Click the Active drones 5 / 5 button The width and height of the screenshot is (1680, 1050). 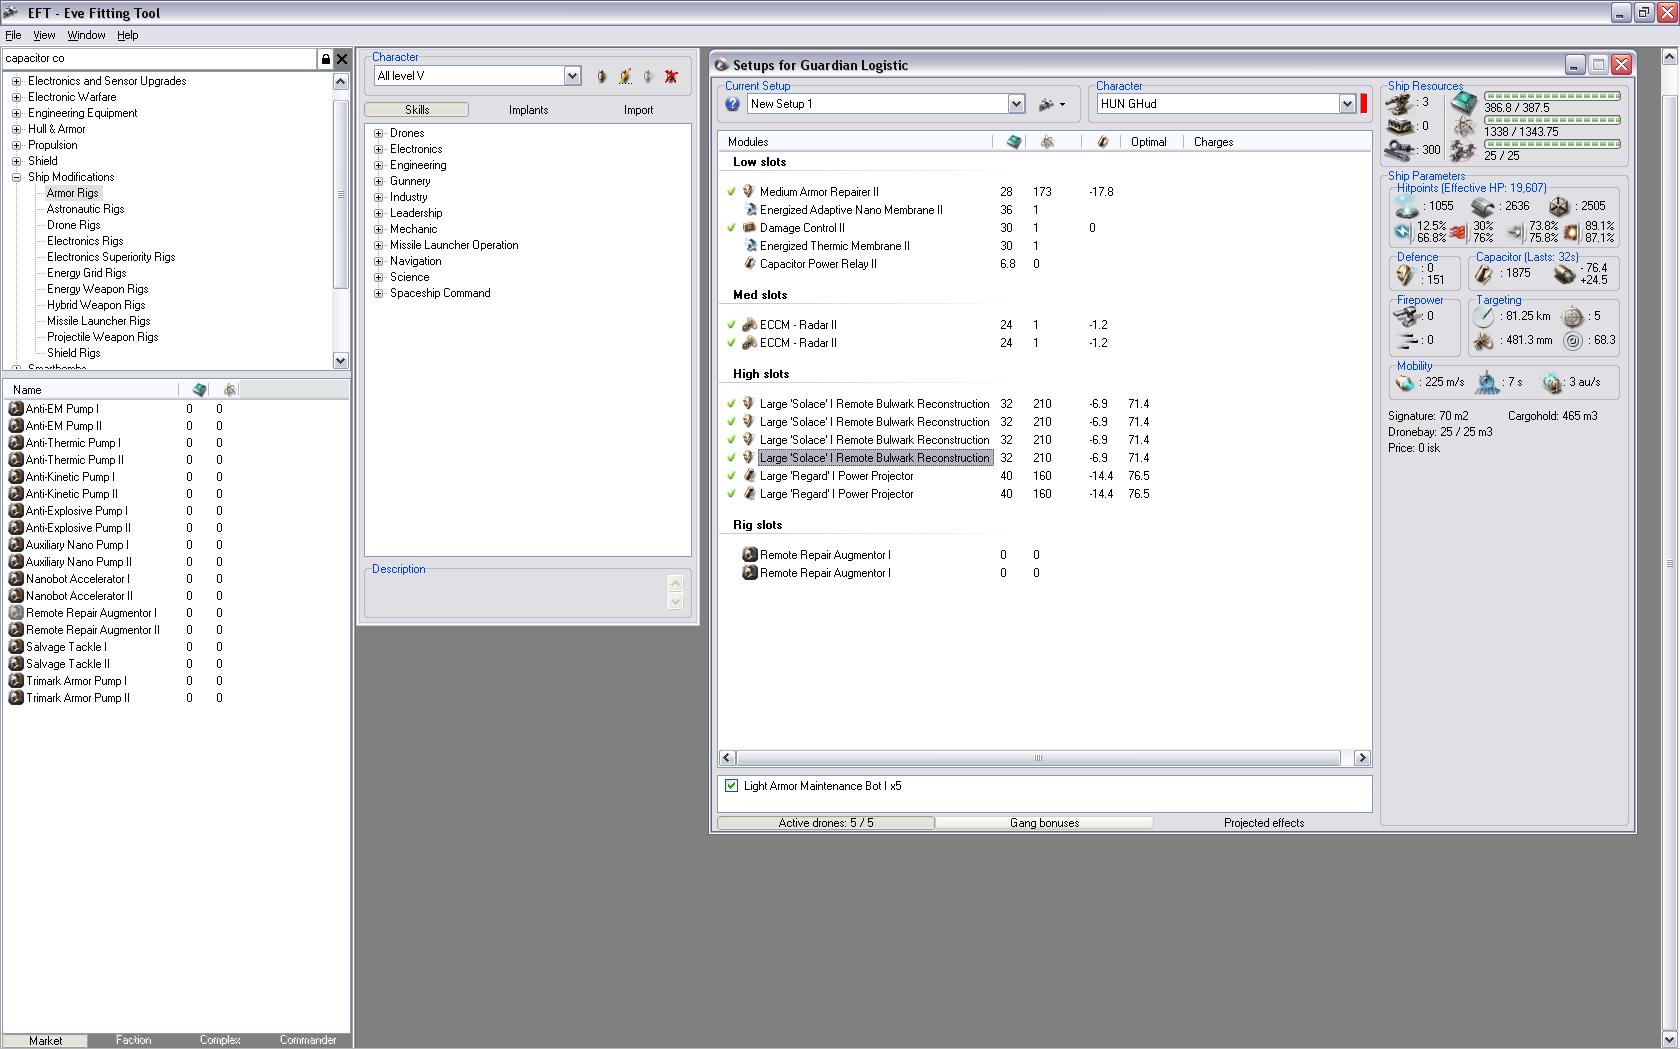pyautogui.click(x=826, y=823)
